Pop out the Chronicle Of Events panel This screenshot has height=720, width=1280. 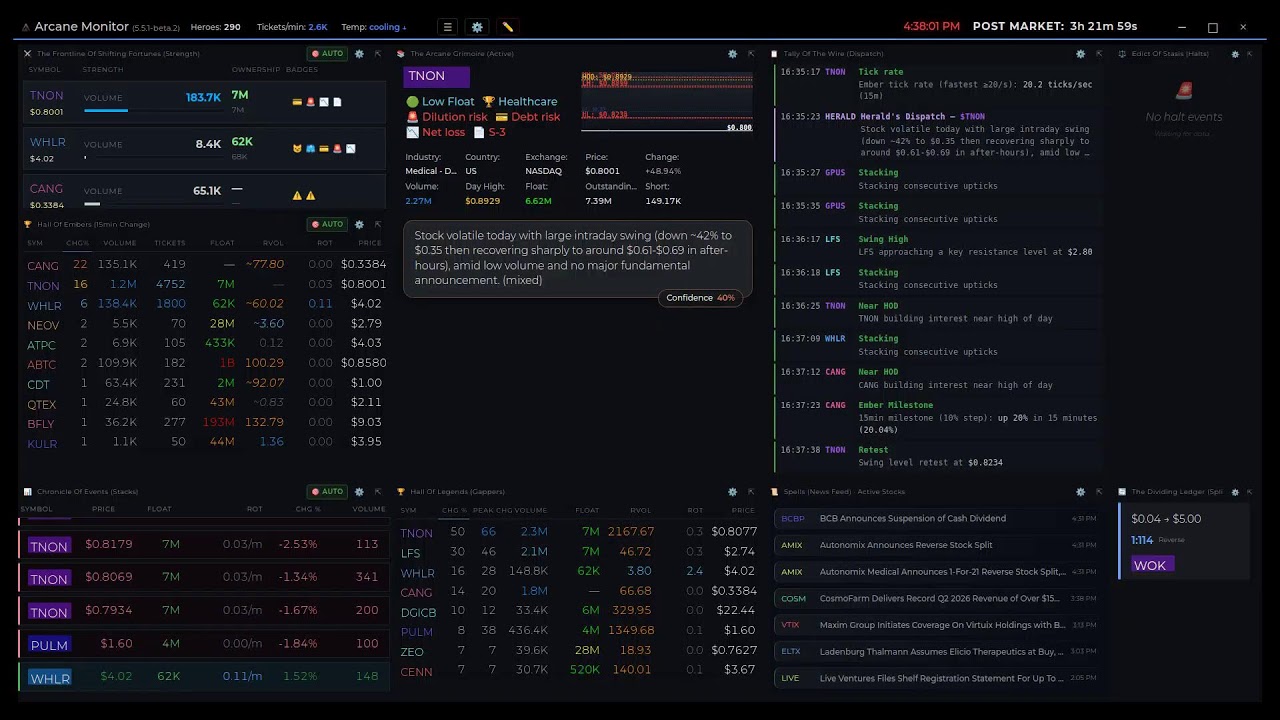pos(378,492)
